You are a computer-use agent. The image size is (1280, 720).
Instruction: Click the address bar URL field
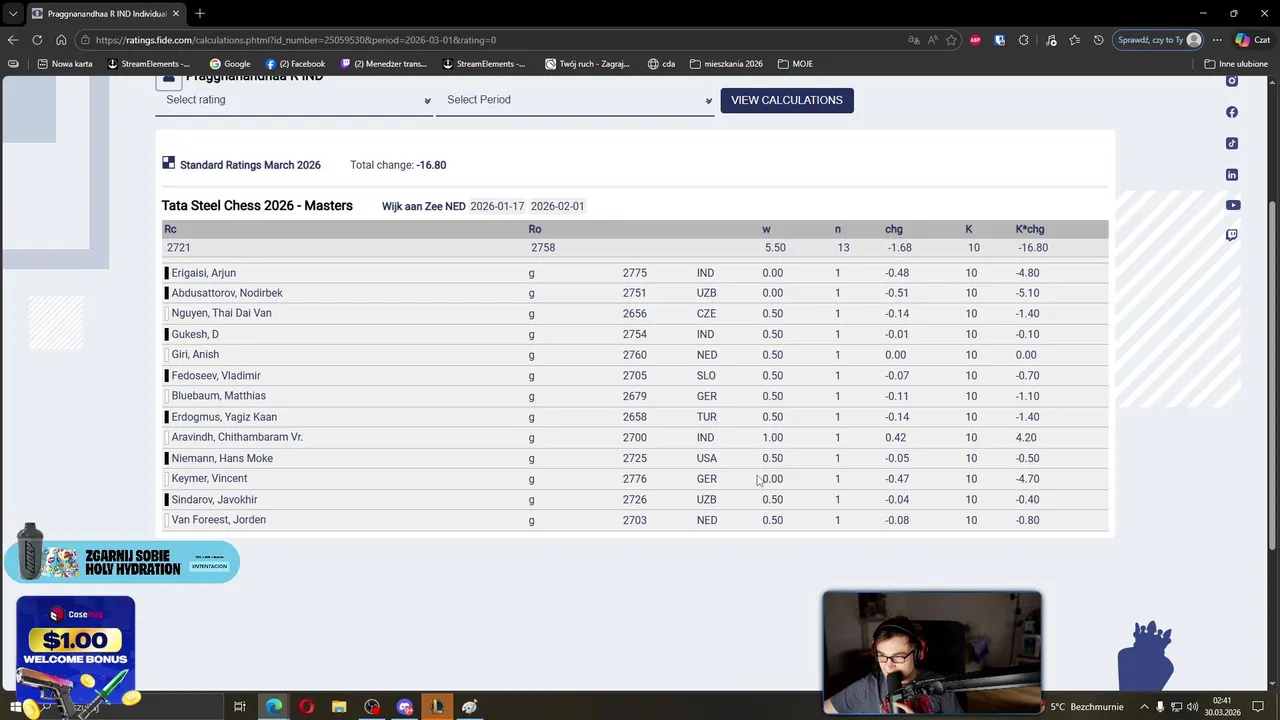click(490, 40)
